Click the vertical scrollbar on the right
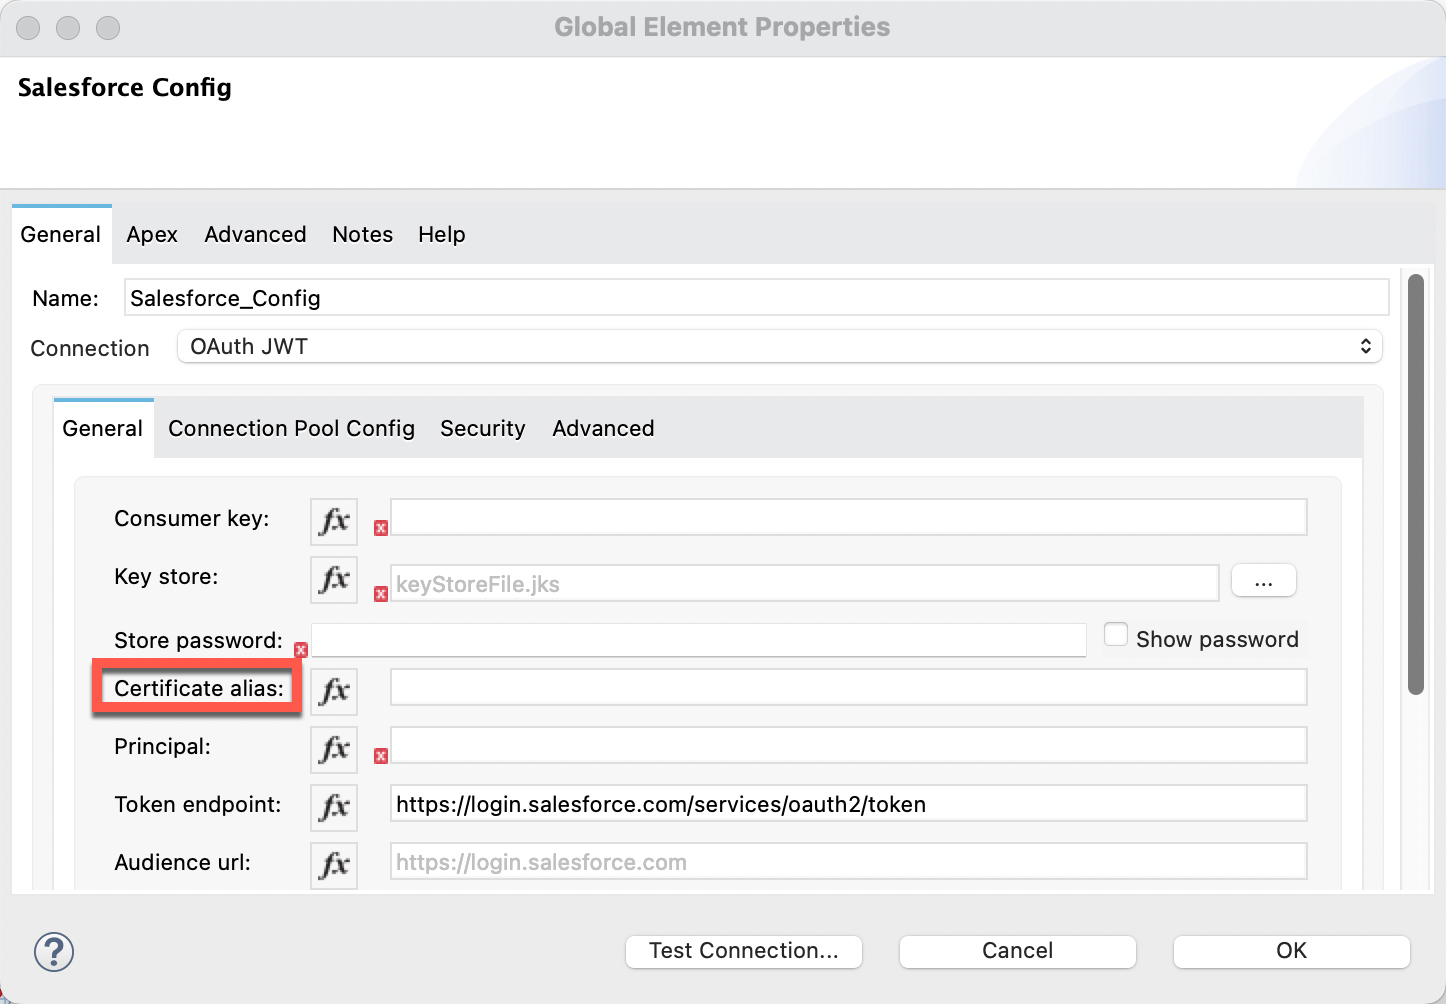This screenshot has height=1004, width=1446. (x=1415, y=485)
